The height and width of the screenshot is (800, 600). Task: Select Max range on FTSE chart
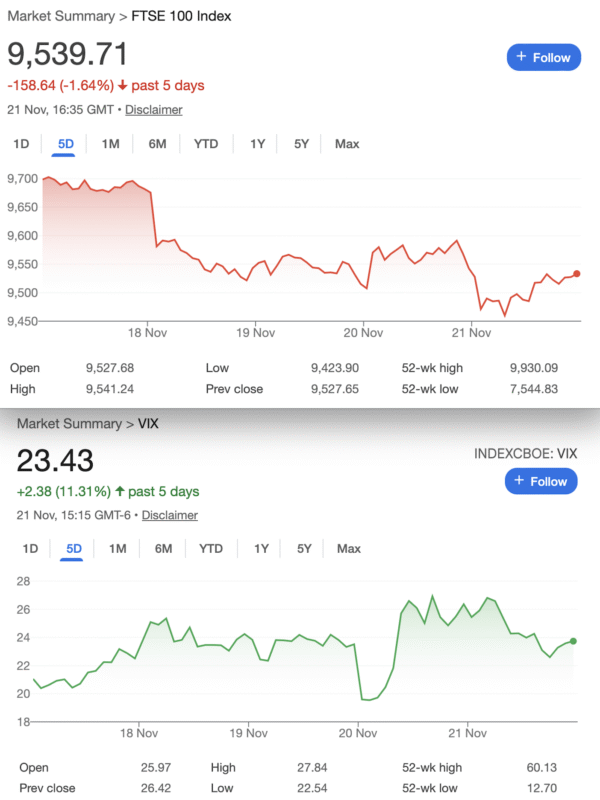coord(347,144)
